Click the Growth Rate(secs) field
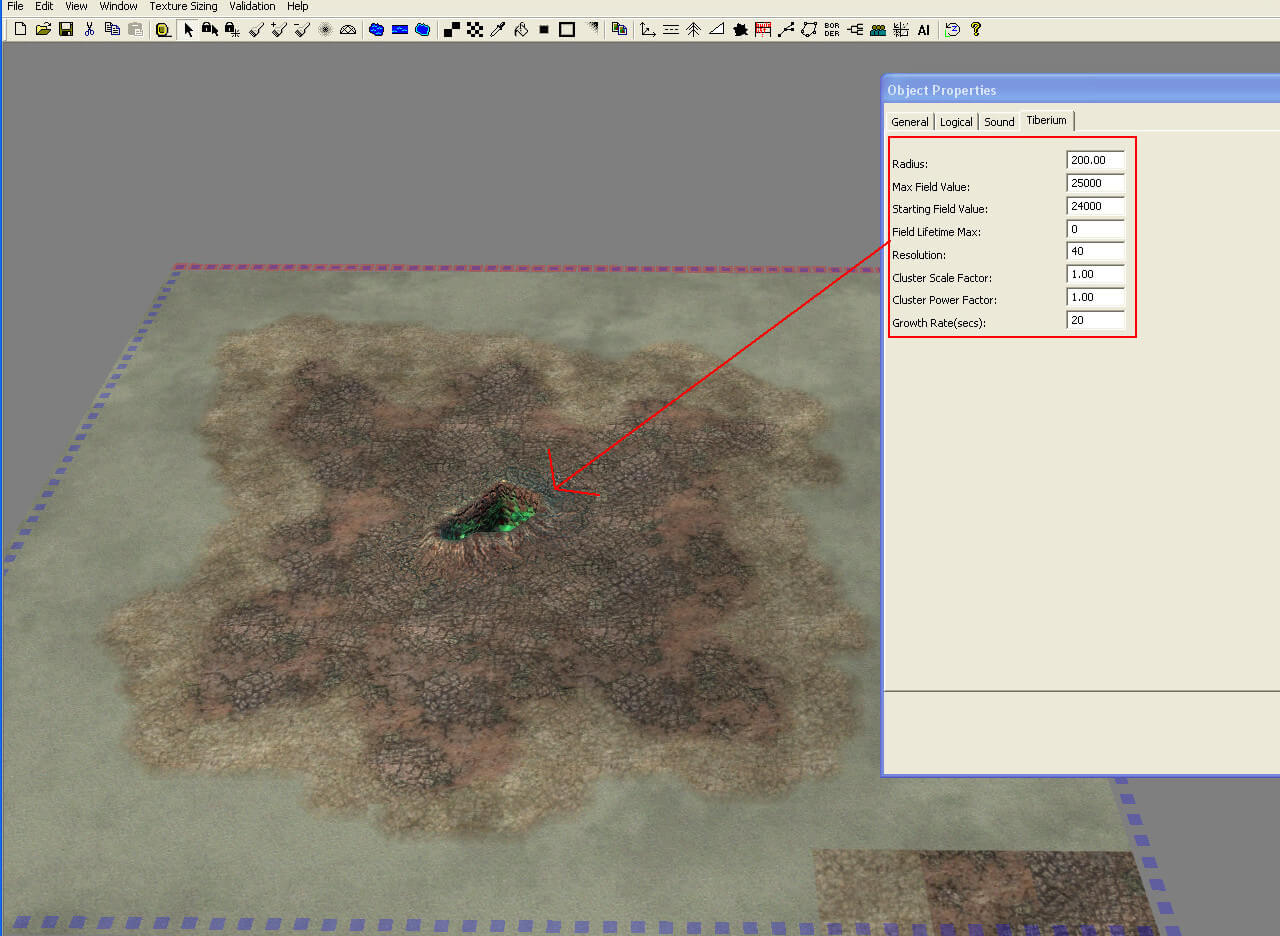 click(x=1095, y=320)
